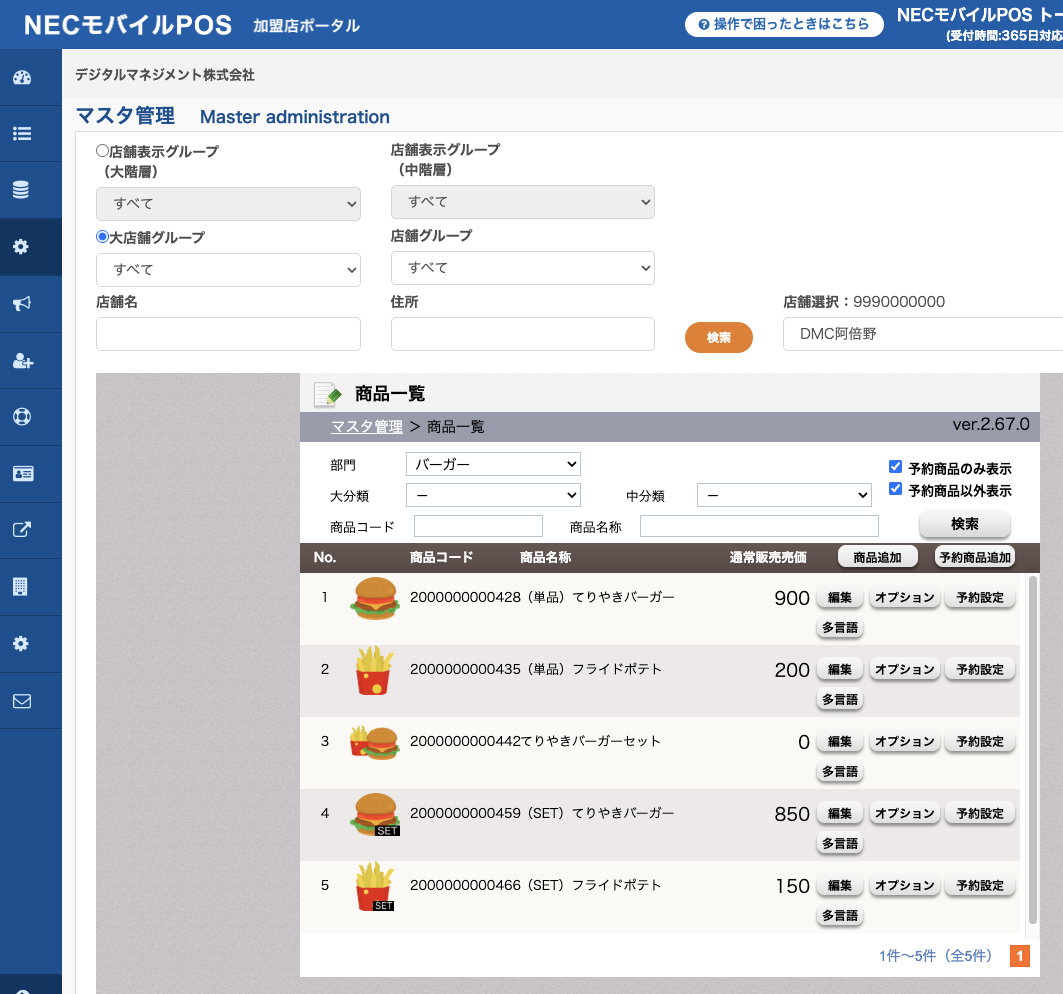Click the megaphone announcement icon

coord(22,303)
